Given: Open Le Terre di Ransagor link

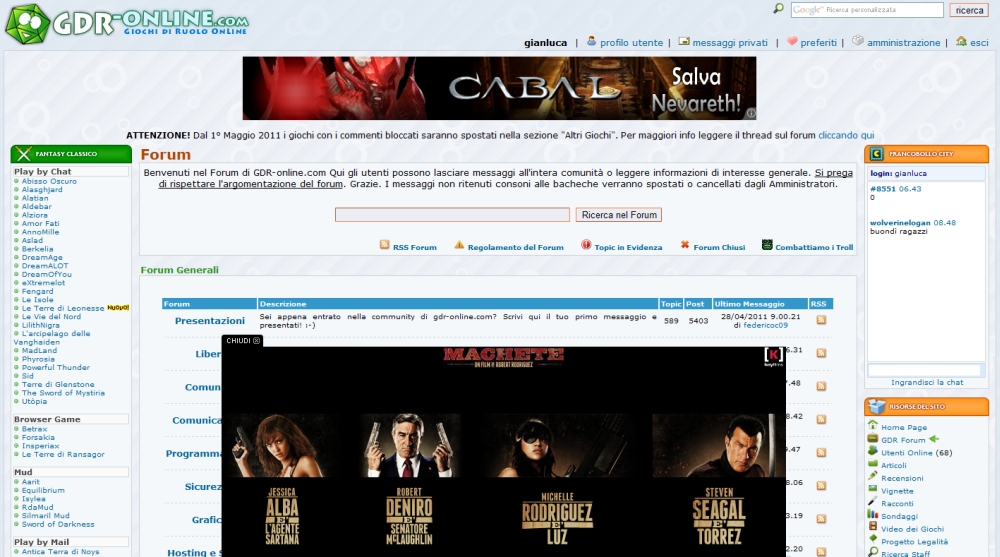Looking at the screenshot, I should [63, 454].
